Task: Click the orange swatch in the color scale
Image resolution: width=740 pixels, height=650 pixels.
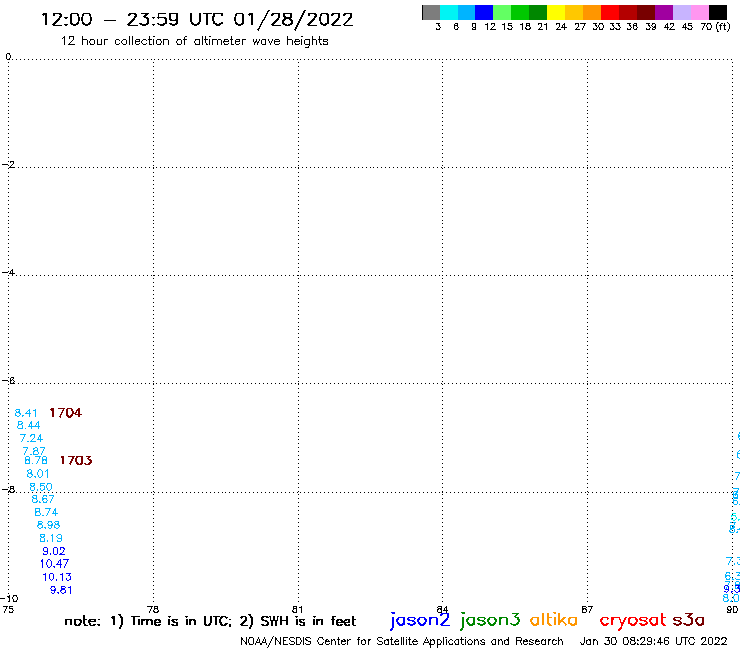Action: click(592, 12)
